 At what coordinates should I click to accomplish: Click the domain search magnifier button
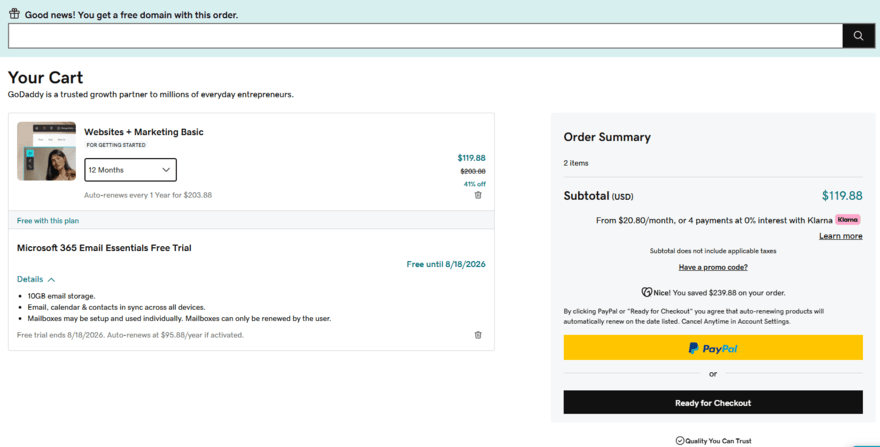pyautogui.click(x=858, y=36)
